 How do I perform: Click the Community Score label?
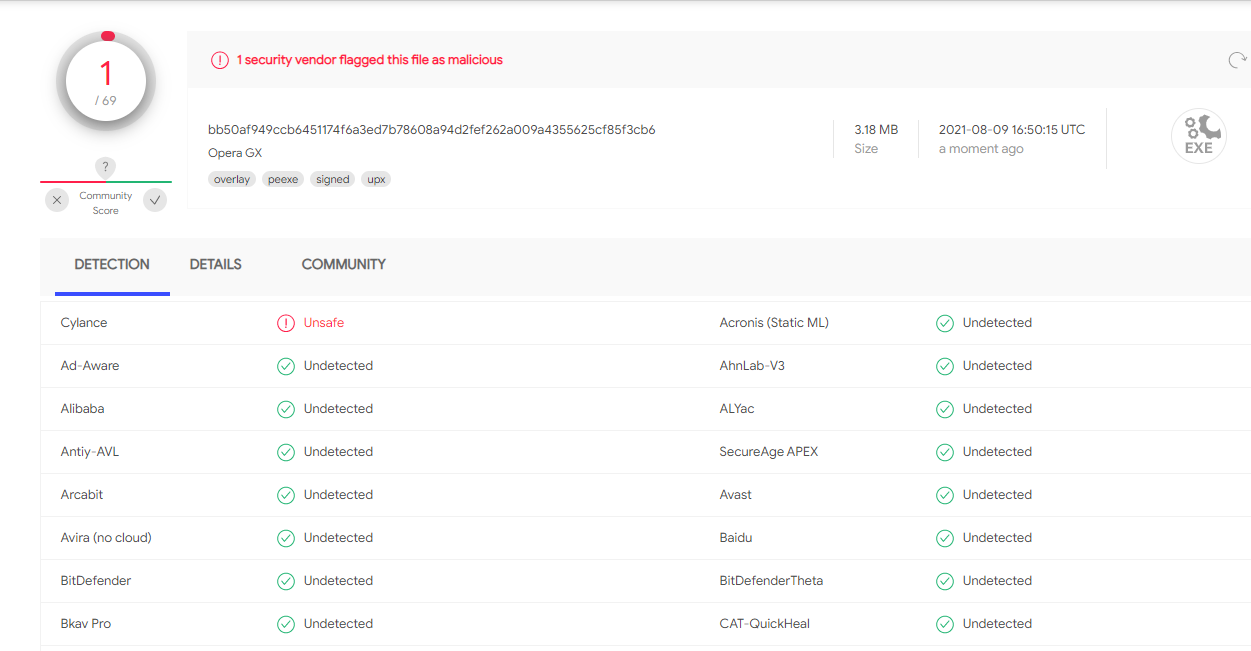pos(106,203)
